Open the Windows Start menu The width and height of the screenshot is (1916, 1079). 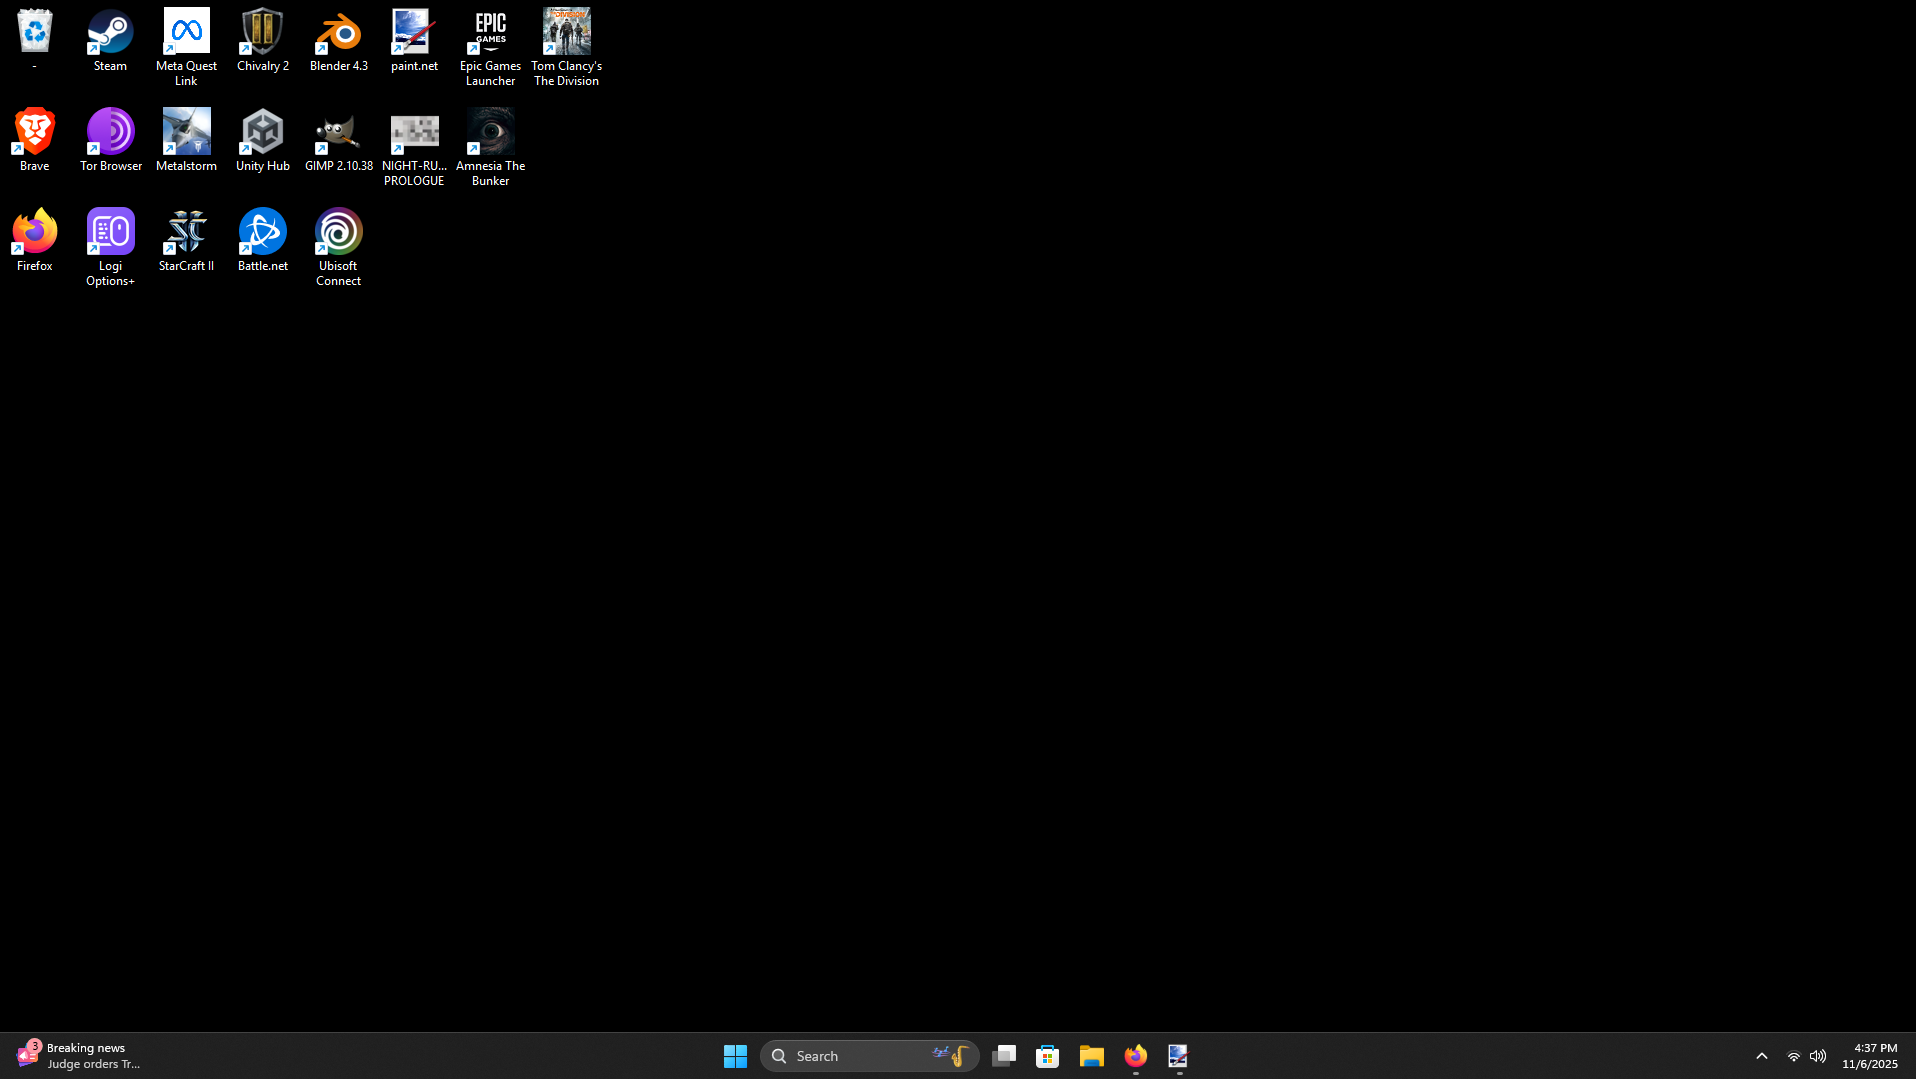(735, 1056)
